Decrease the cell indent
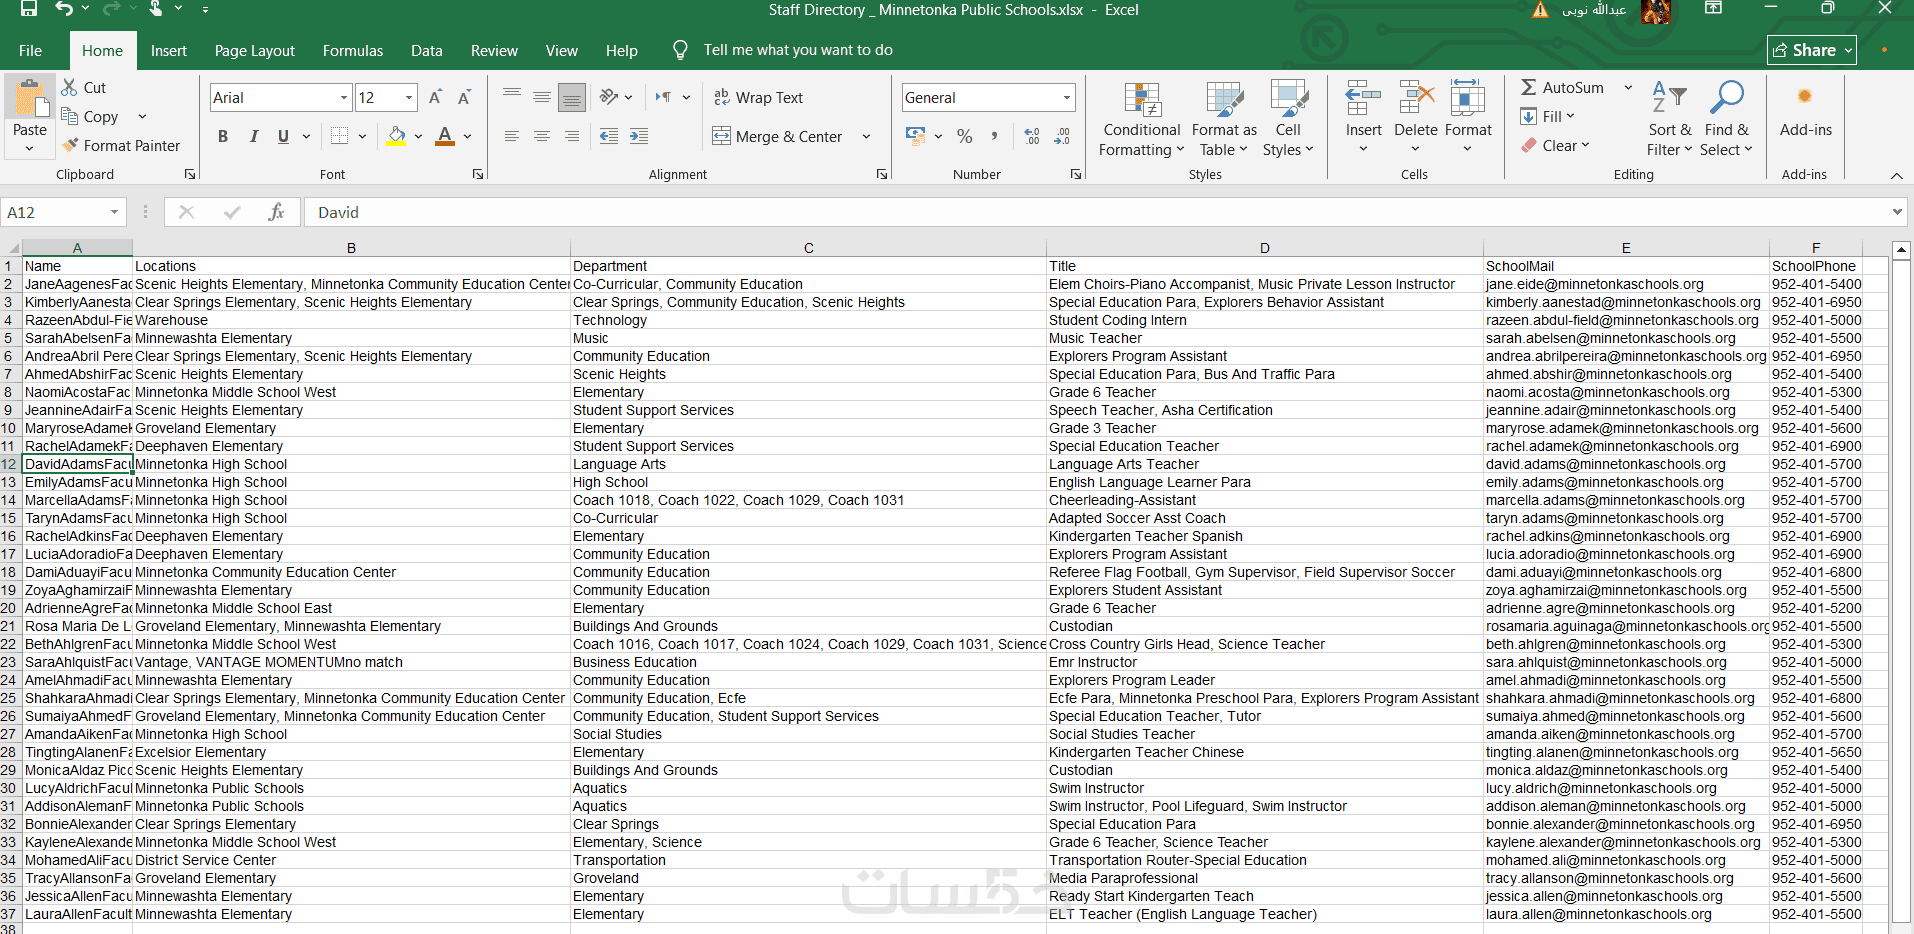This screenshot has height=934, width=1914. (x=609, y=136)
